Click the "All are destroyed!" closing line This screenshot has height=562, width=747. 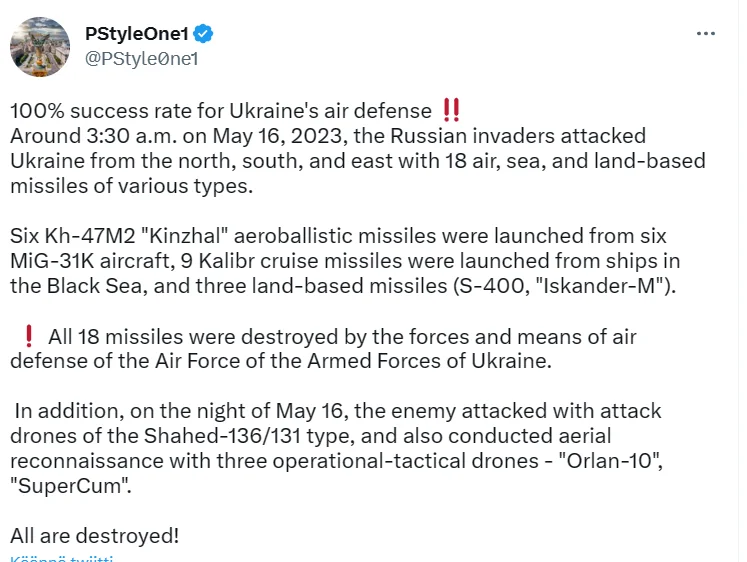pos(95,535)
